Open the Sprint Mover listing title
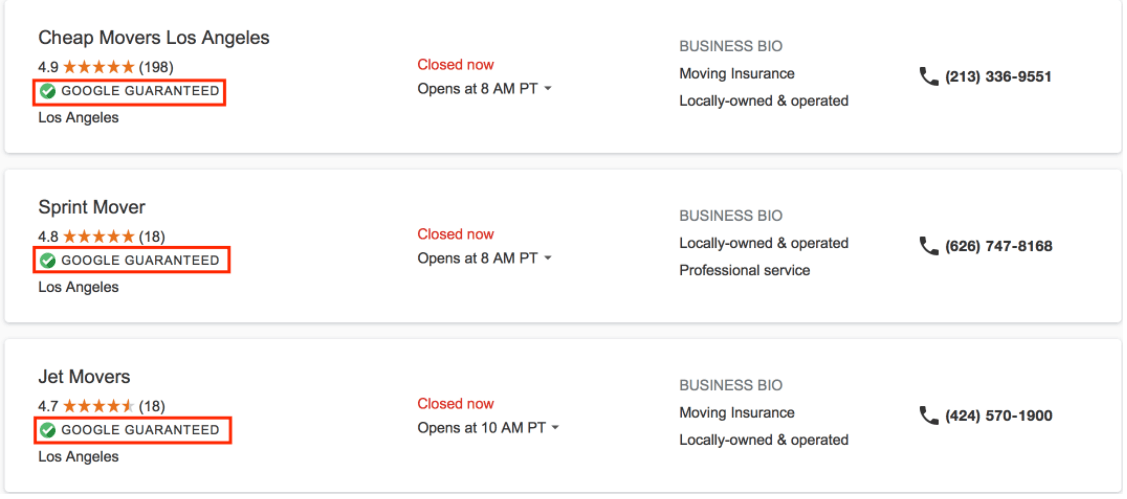The width and height of the screenshot is (1127, 499). coord(91,207)
